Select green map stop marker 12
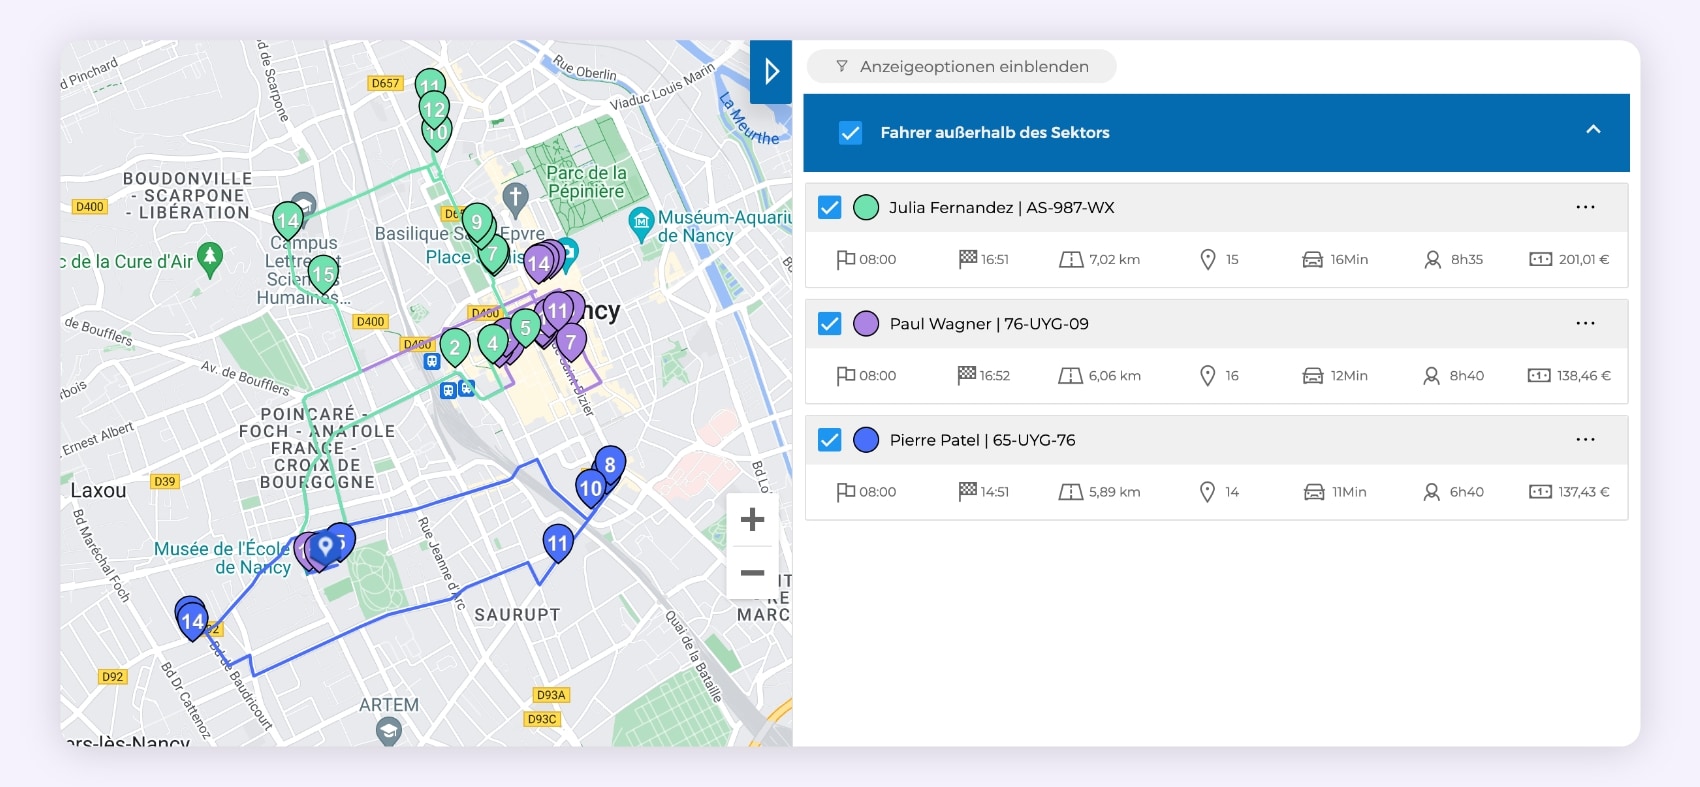The image size is (1700, 787). (x=434, y=109)
